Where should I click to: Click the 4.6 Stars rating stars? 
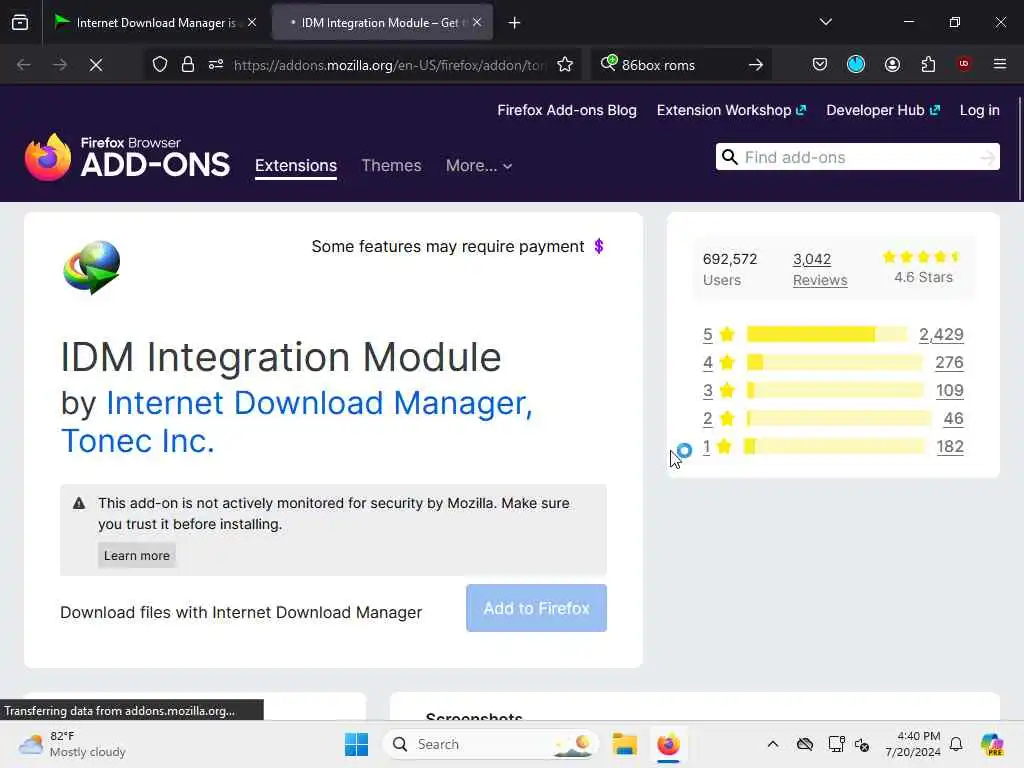coord(921,257)
